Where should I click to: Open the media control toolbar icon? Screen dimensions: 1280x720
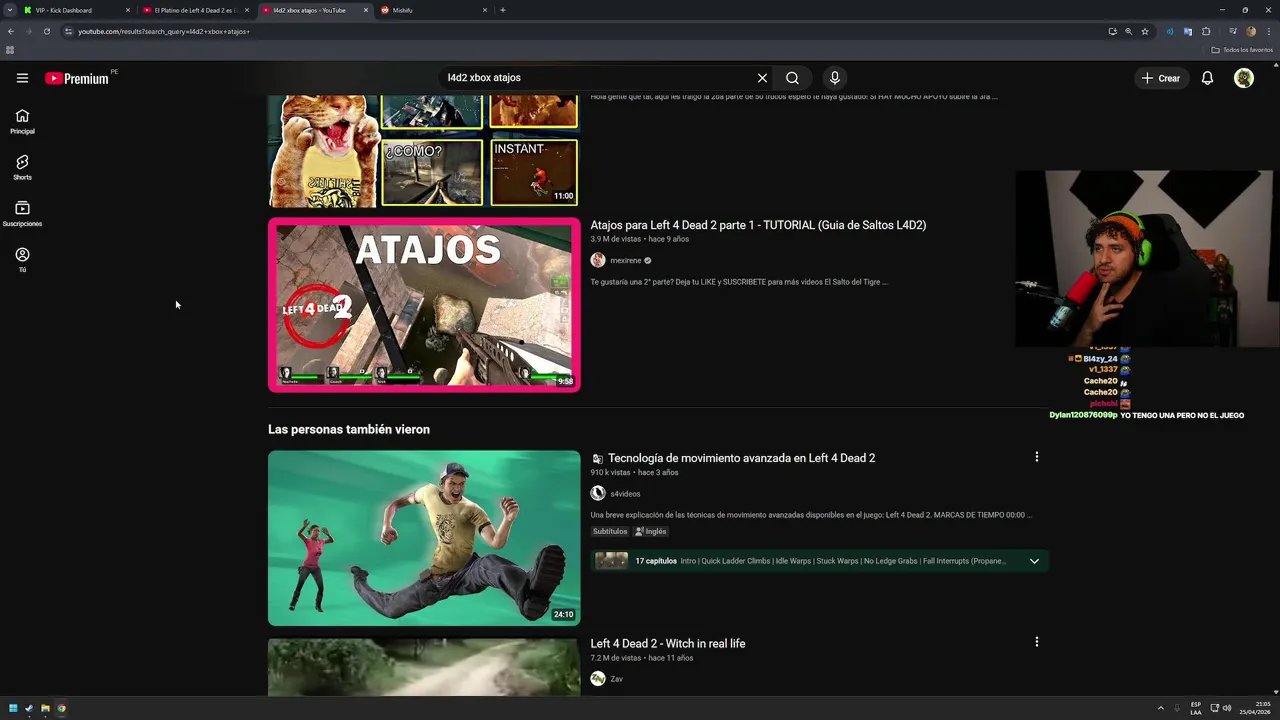(1231, 31)
